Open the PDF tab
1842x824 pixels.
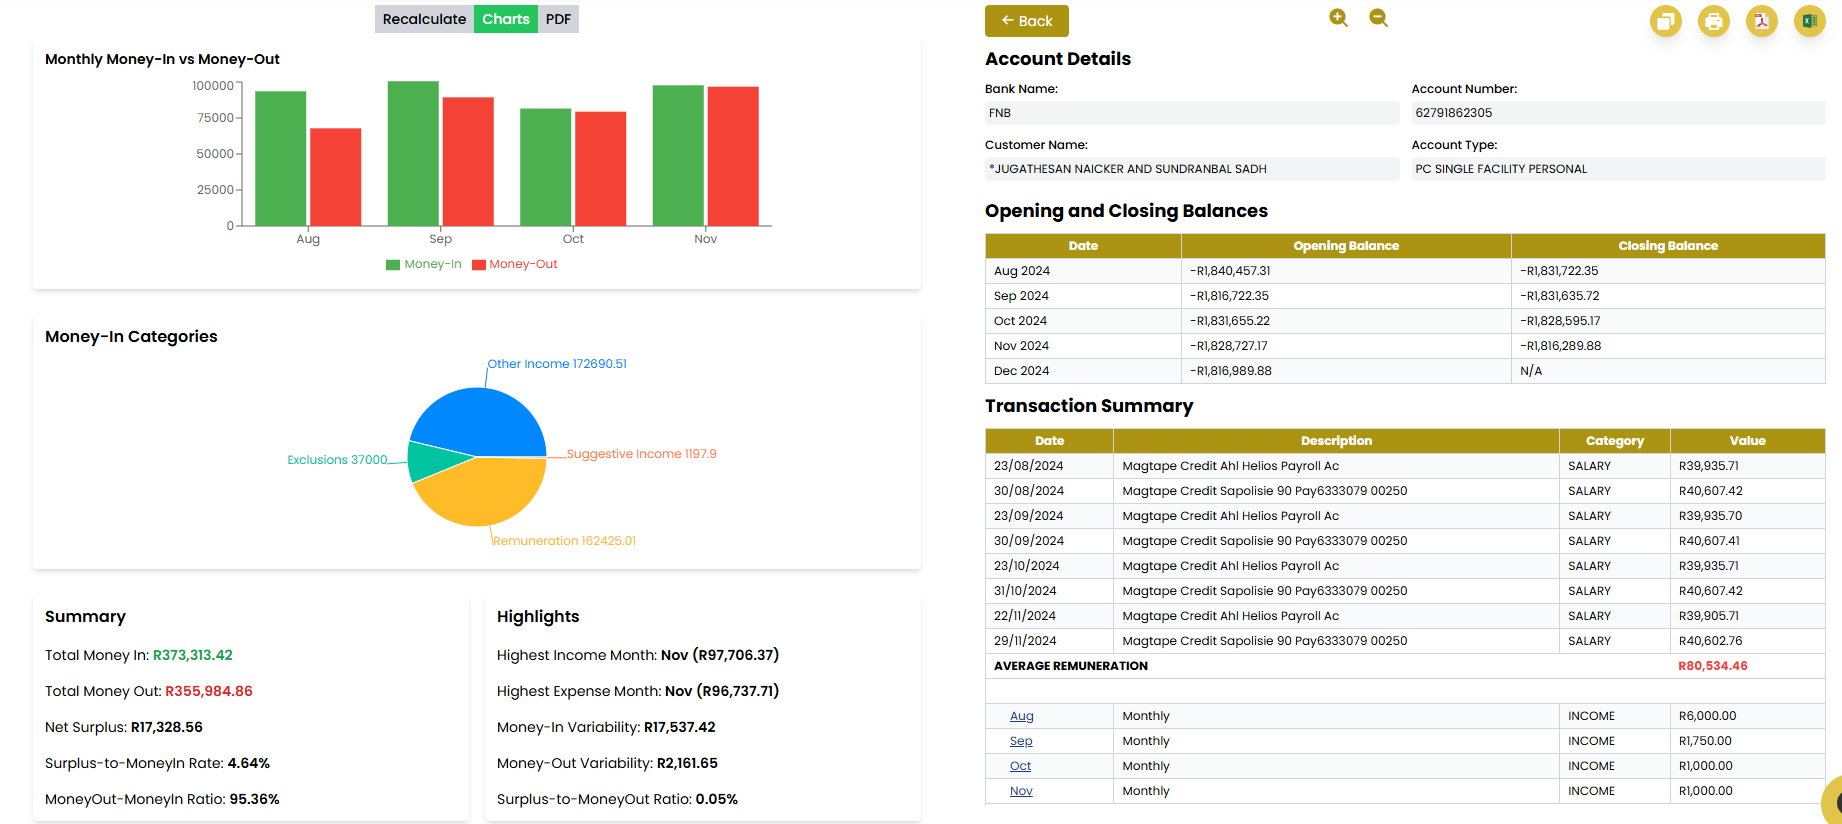tap(558, 19)
